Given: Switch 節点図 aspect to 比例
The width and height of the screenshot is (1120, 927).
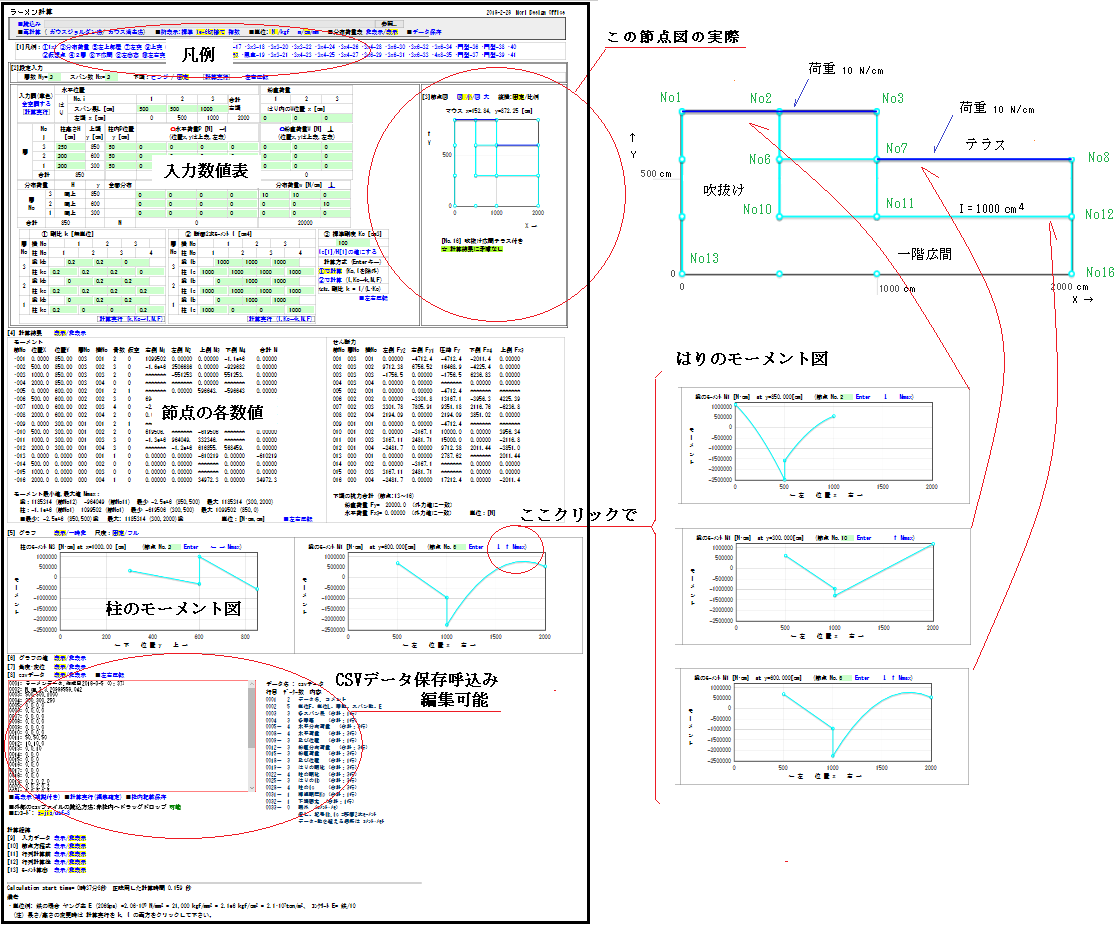Looking at the screenshot, I should [534, 96].
